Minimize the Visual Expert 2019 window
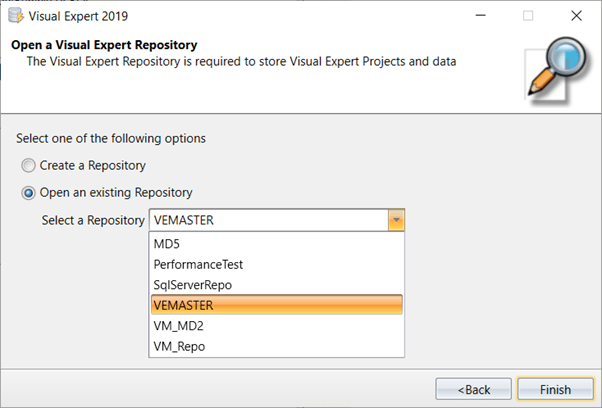The height and width of the screenshot is (408, 602). pyautogui.click(x=481, y=16)
